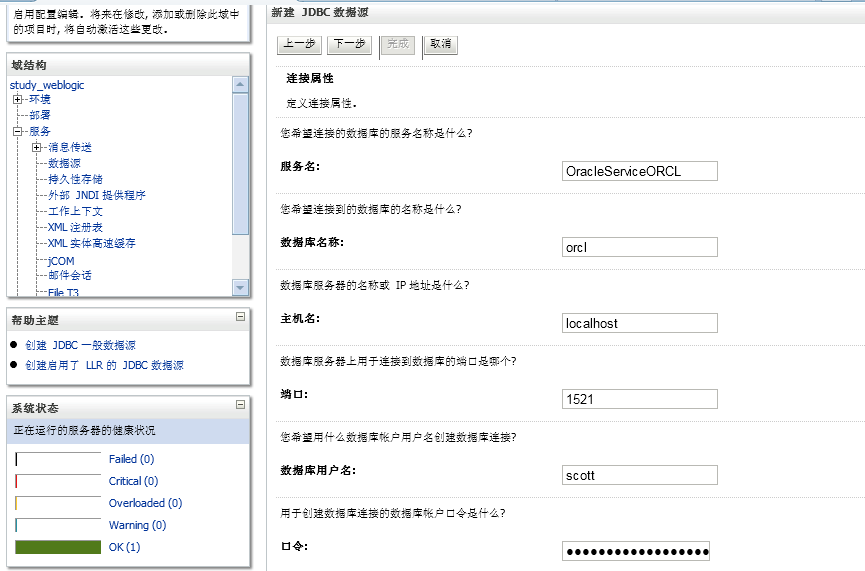865x571 pixels.
Task: Open the 创建启用了 LLR 的 JDBC 数据源 link
Action: (105, 365)
